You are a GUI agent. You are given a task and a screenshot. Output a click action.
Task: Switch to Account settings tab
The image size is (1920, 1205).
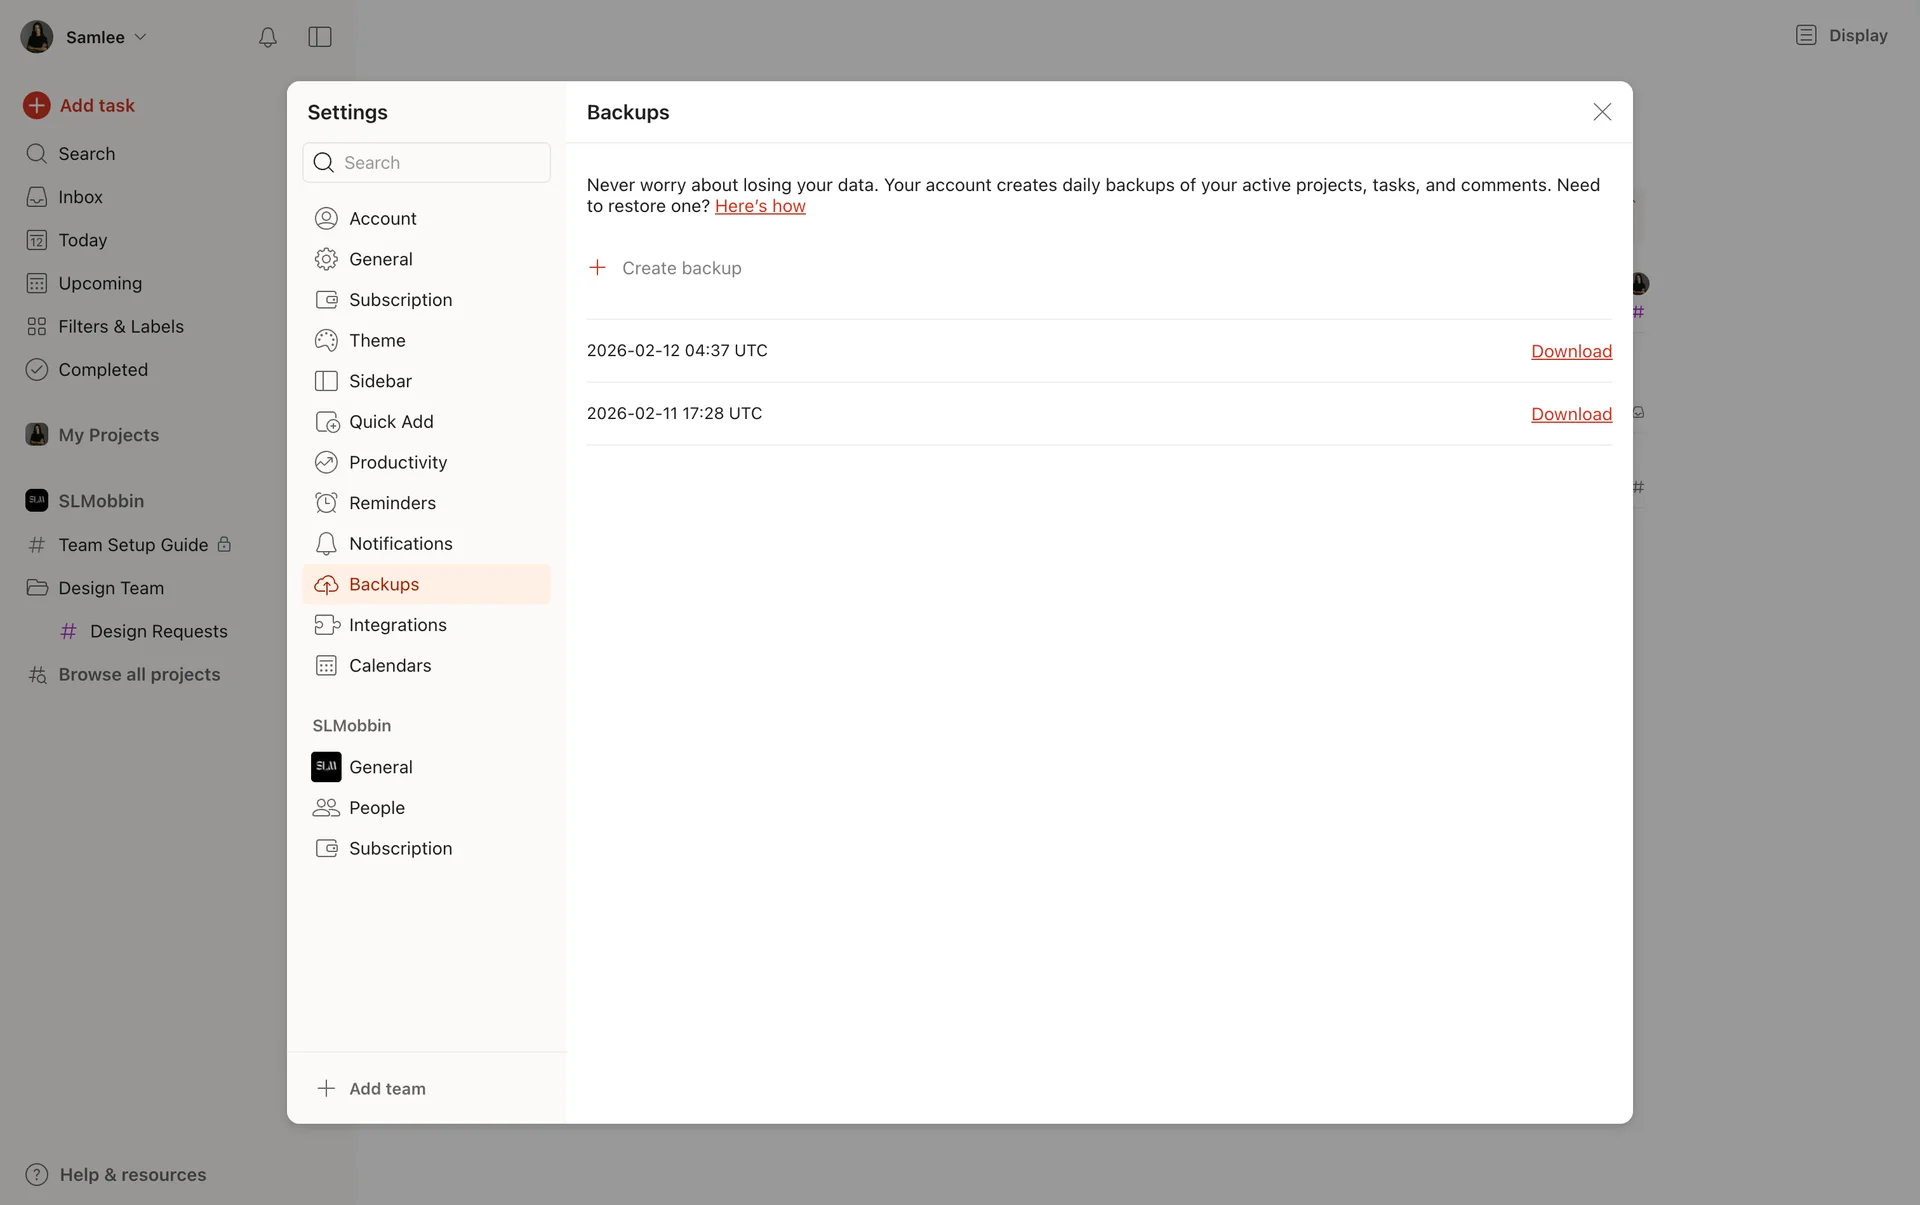point(382,218)
